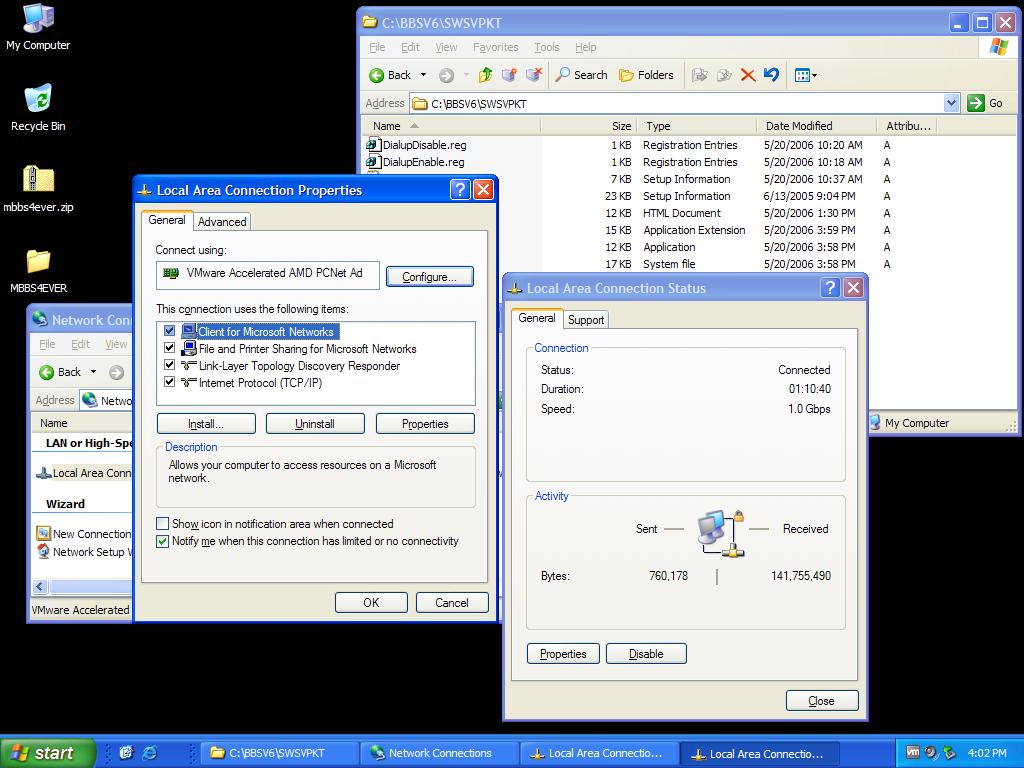The image size is (1024, 768).
Task: Click the Disable button in connection status
Action: click(646, 654)
